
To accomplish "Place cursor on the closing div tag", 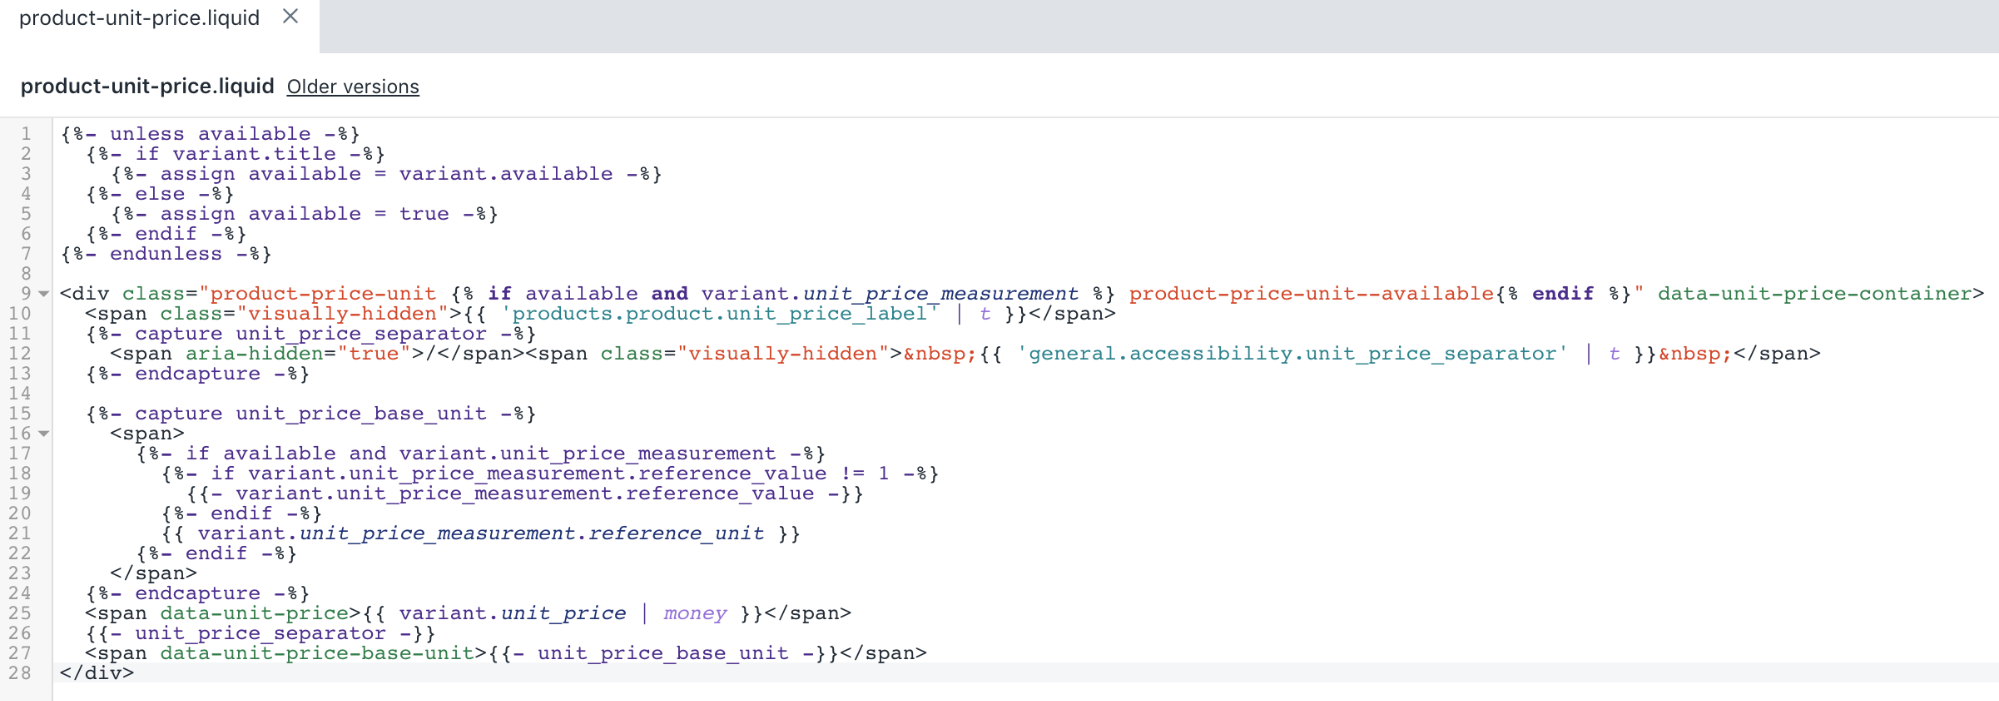I will click(x=96, y=673).
